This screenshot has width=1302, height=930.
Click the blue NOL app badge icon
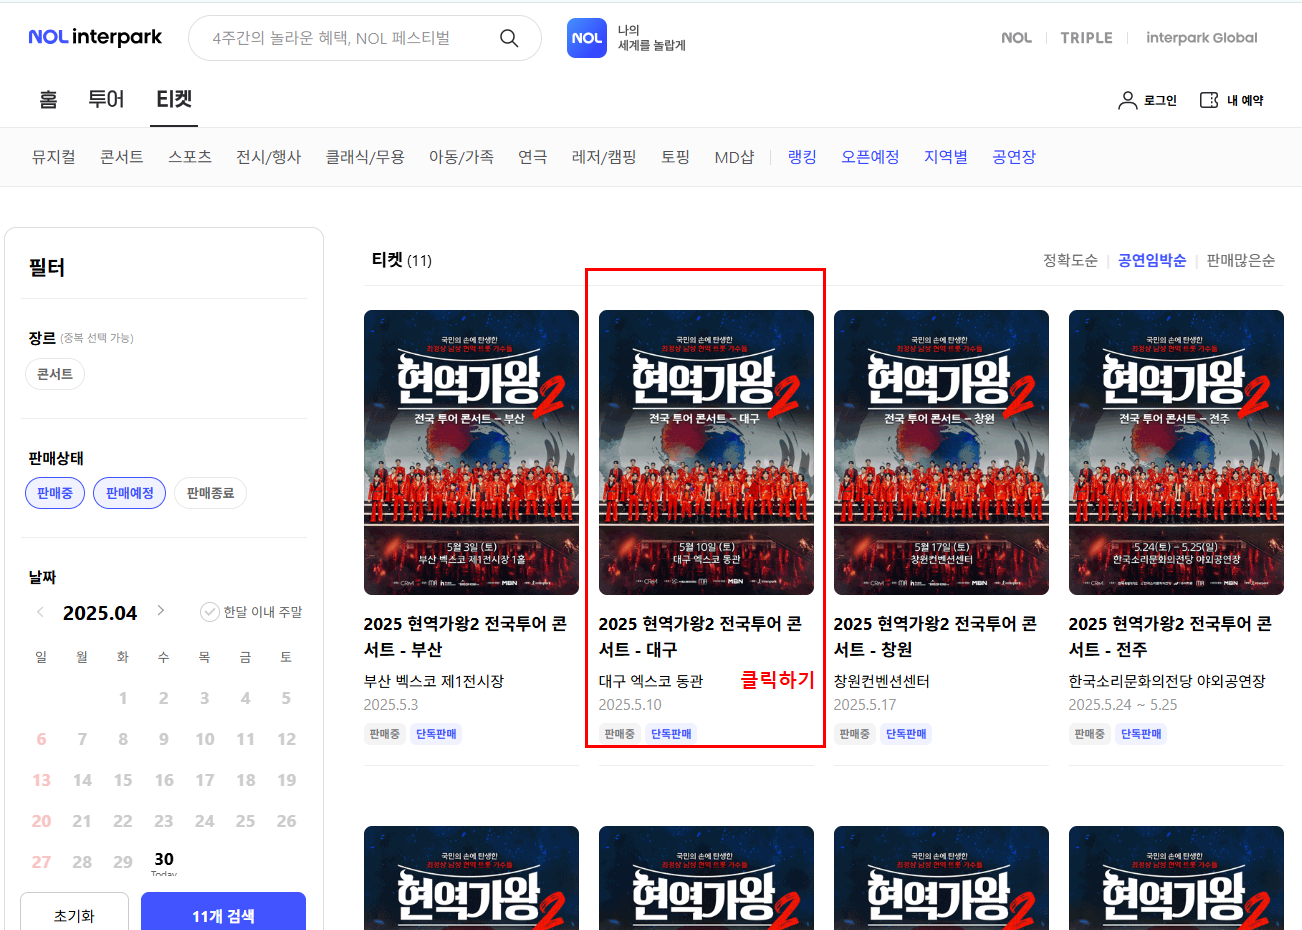coord(587,38)
